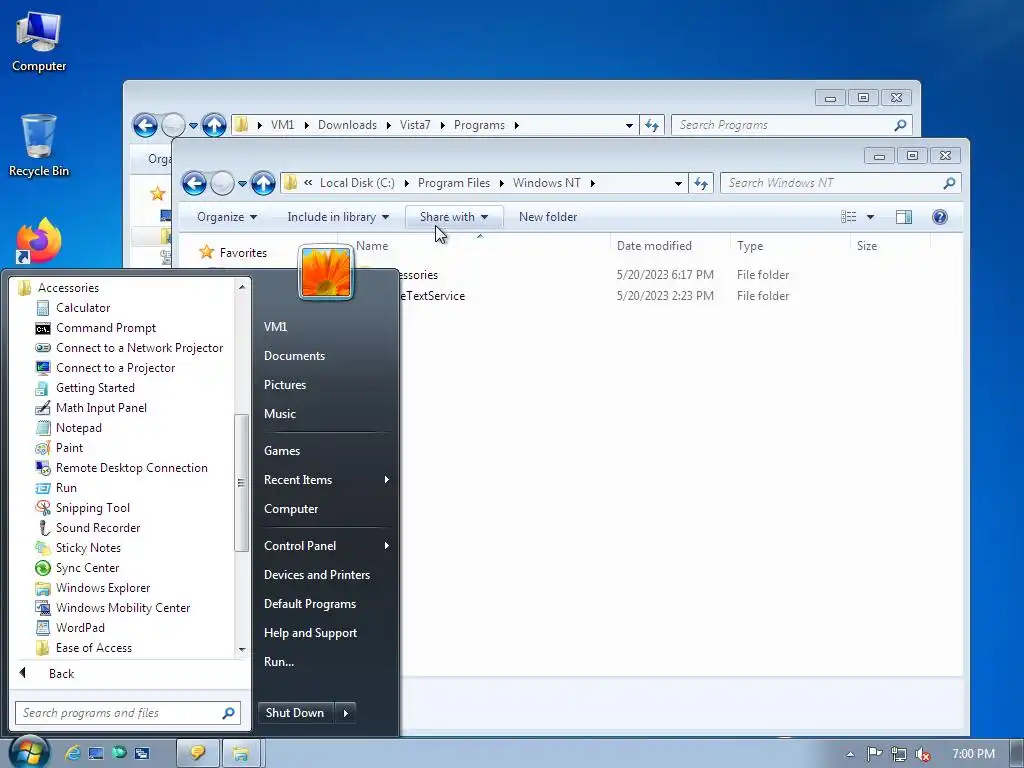The image size is (1024, 768).
Task: Open the Computer desktop icon
Action: (x=39, y=41)
